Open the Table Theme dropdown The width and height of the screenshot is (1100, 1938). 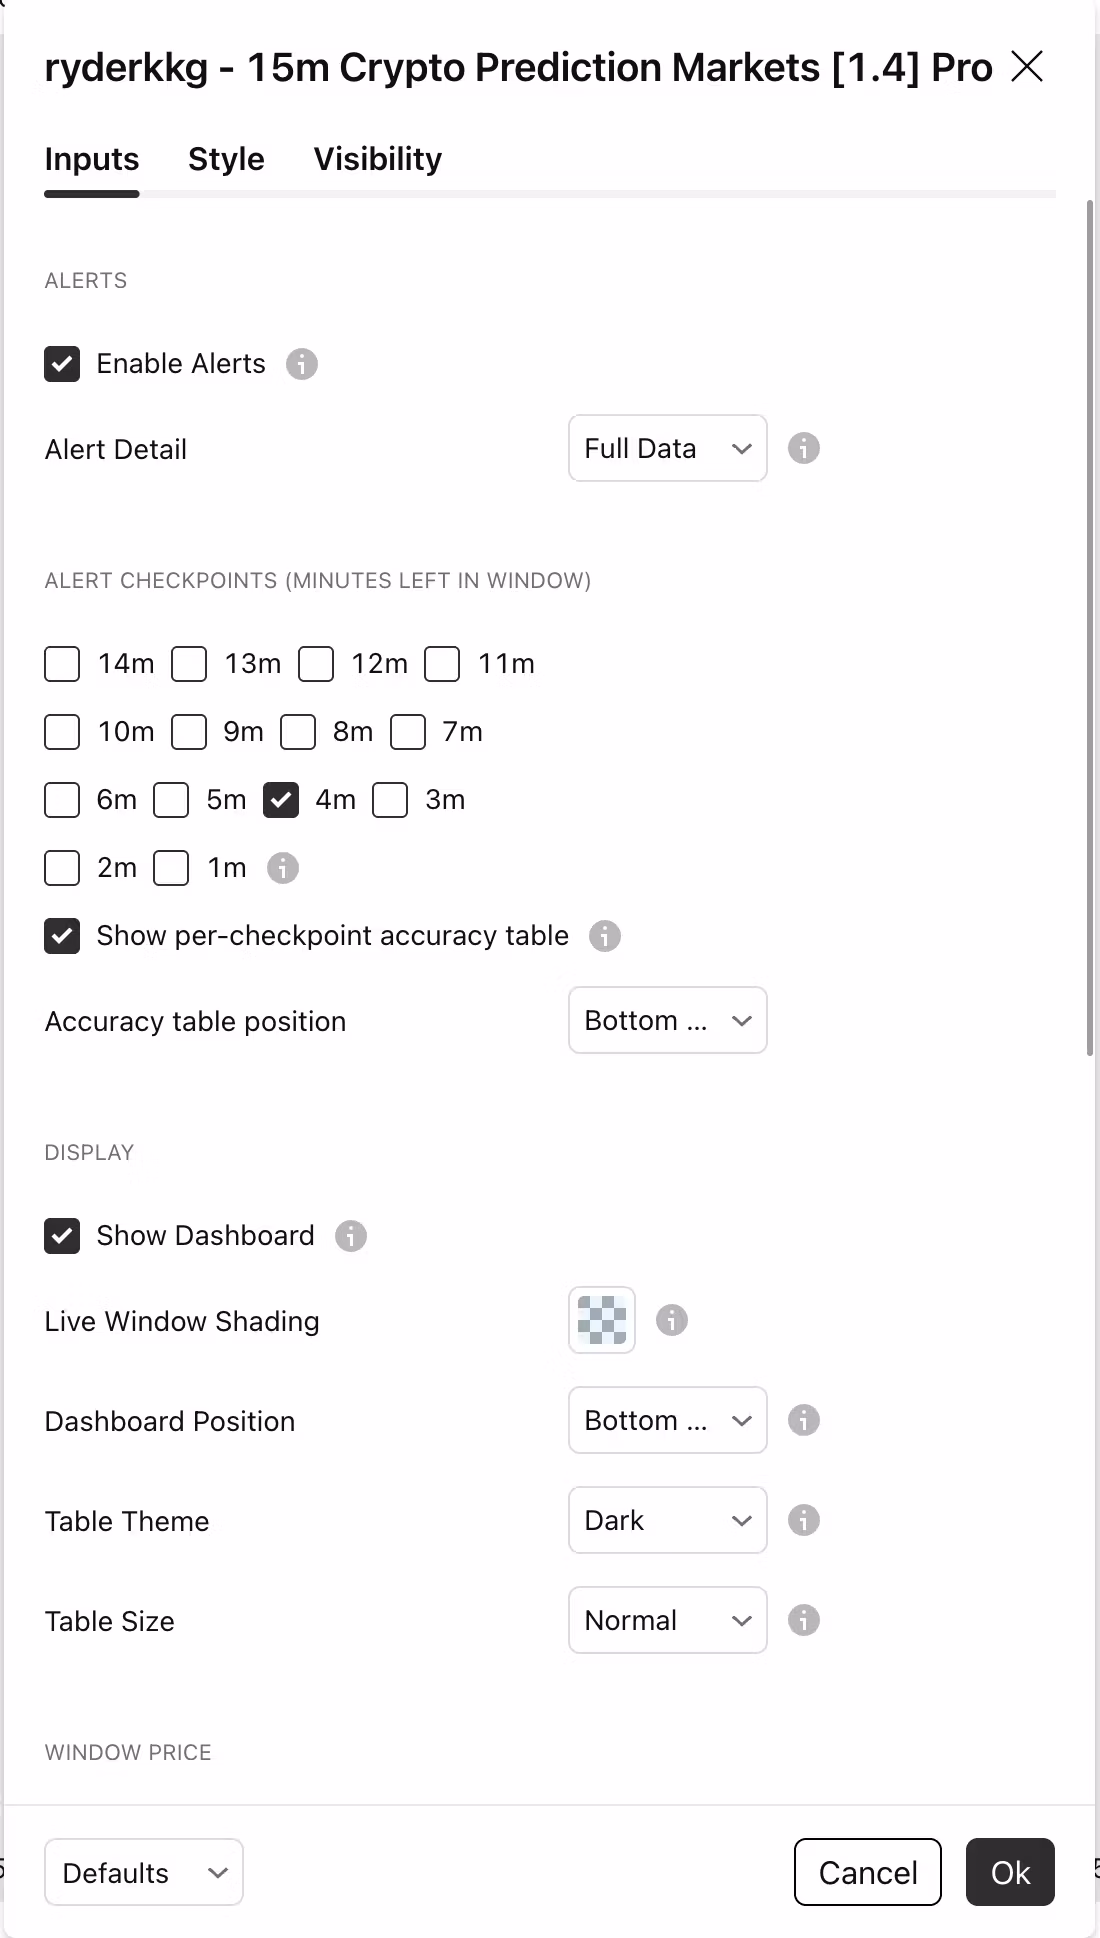tap(668, 1520)
